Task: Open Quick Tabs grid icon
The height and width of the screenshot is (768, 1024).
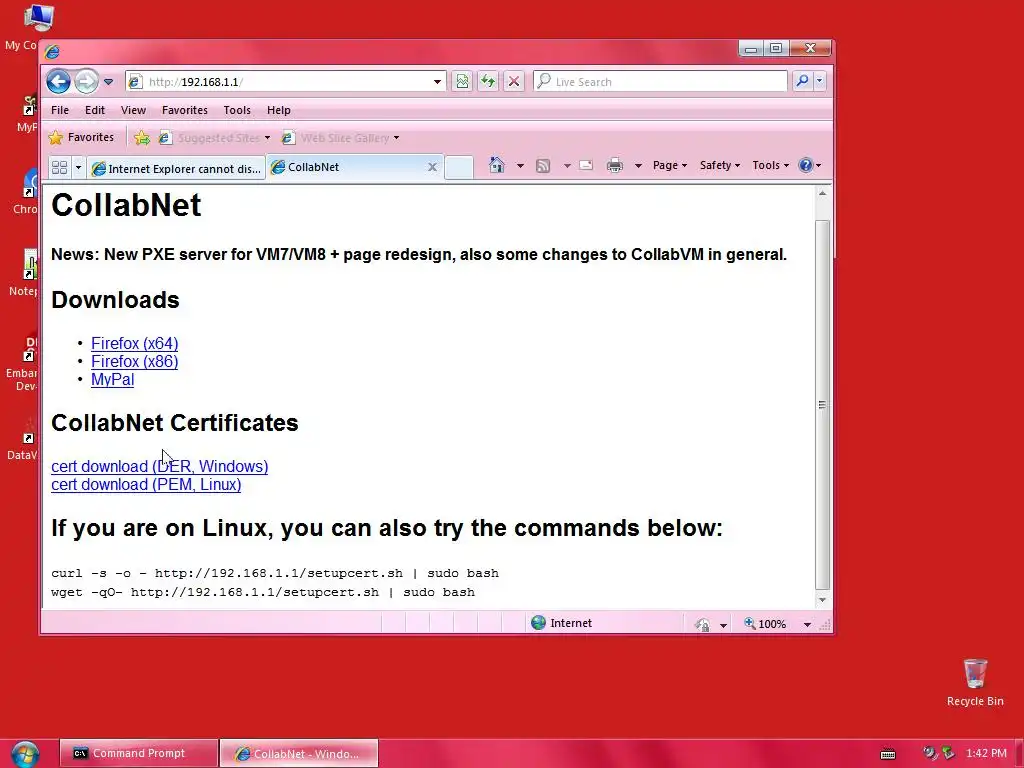Action: tap(59, 168)
